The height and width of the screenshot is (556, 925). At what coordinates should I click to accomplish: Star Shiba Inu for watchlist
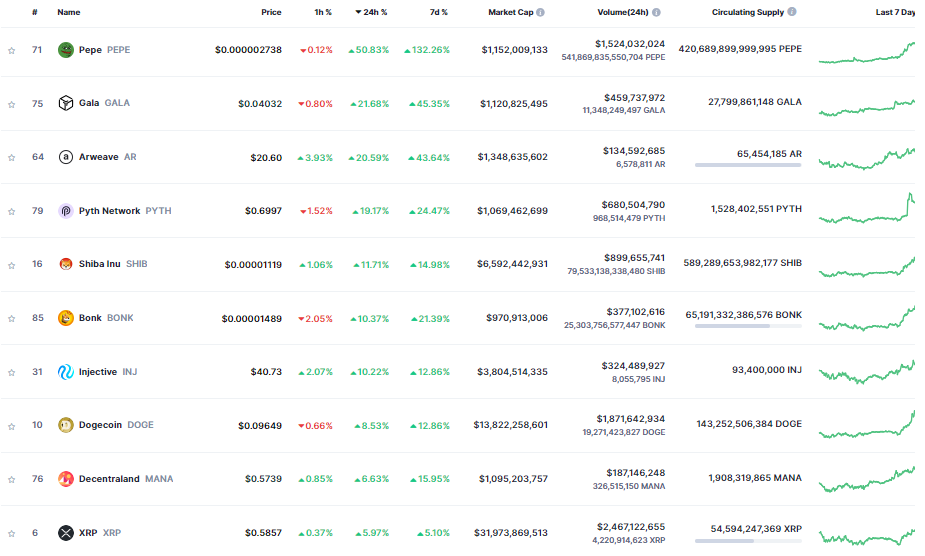pyautogui.click(x=11, y=265)
